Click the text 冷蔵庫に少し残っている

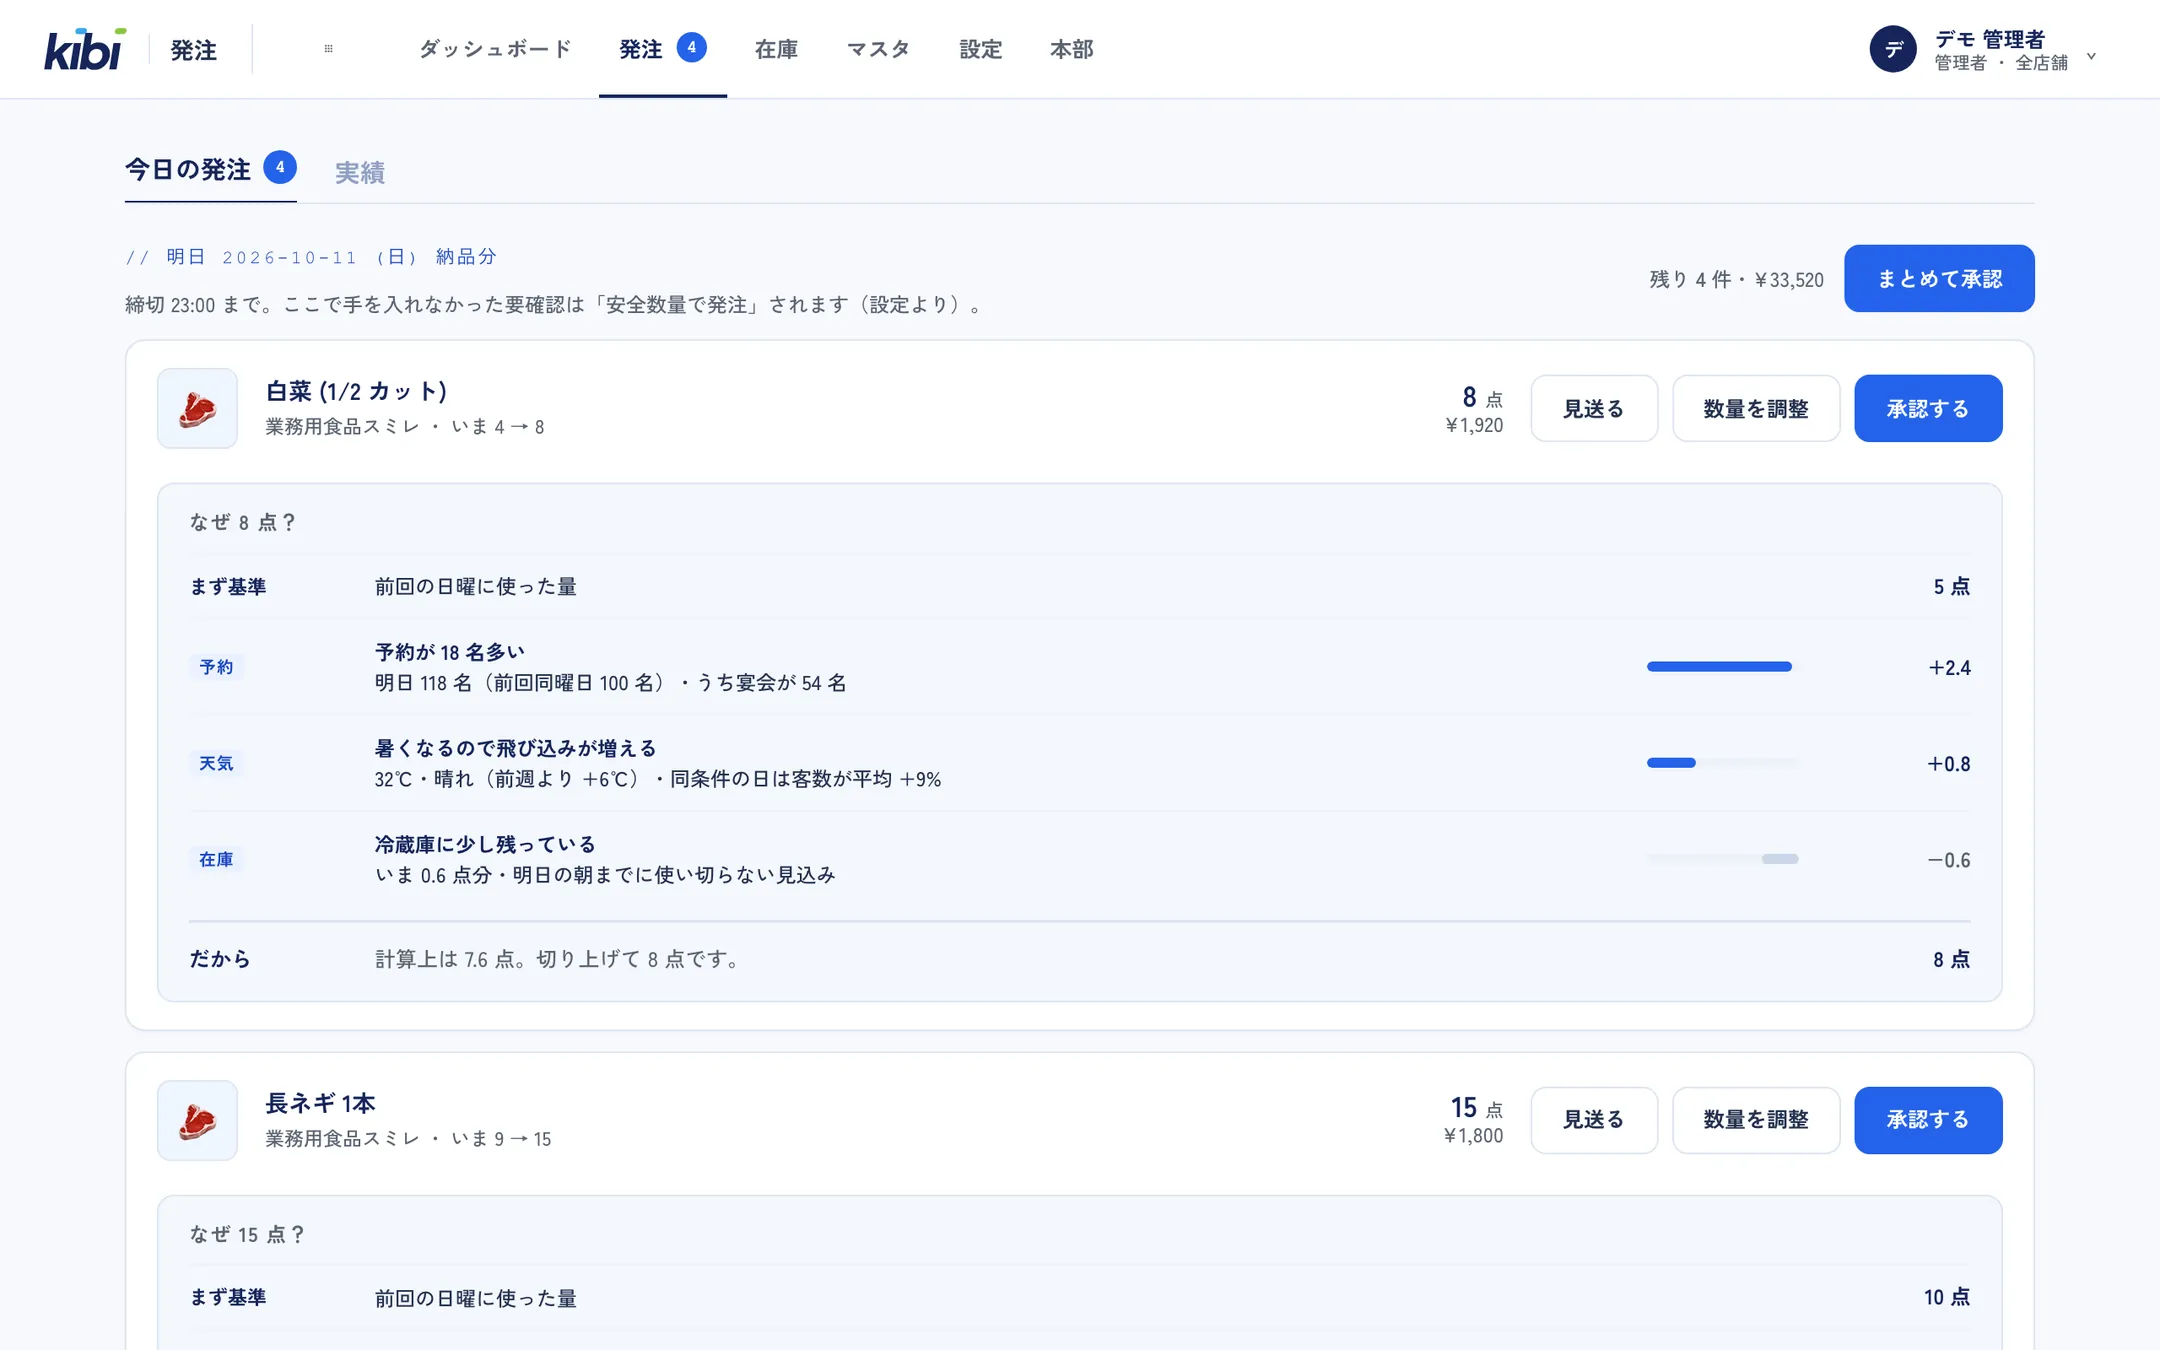(x=485, y=844)
